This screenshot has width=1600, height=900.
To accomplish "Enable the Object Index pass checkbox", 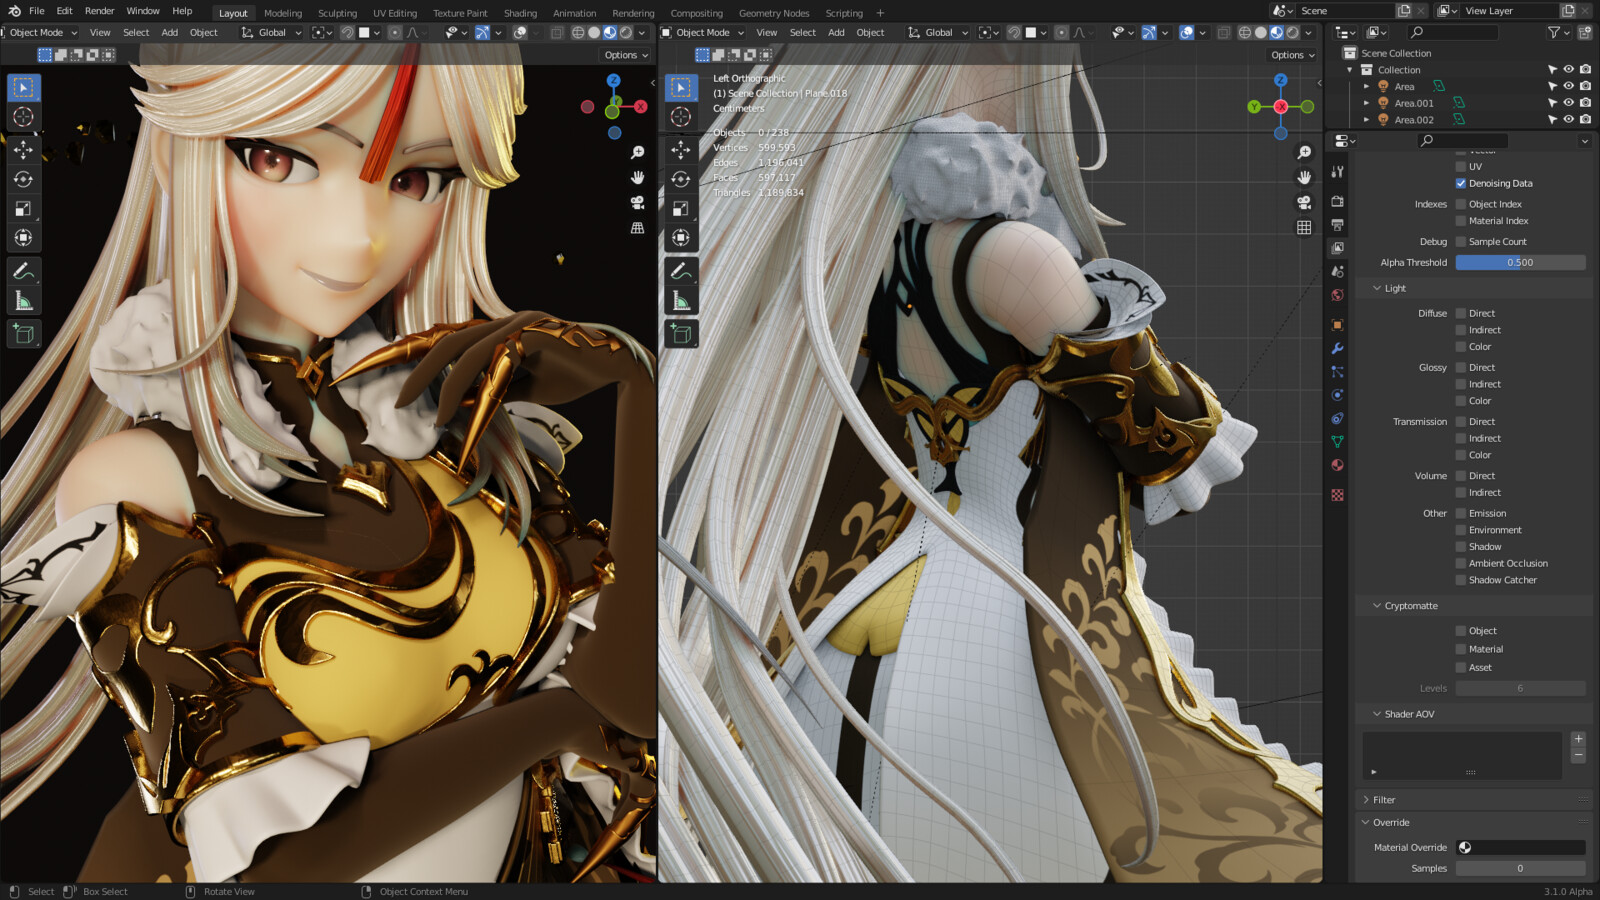I will coord(1461,204).
